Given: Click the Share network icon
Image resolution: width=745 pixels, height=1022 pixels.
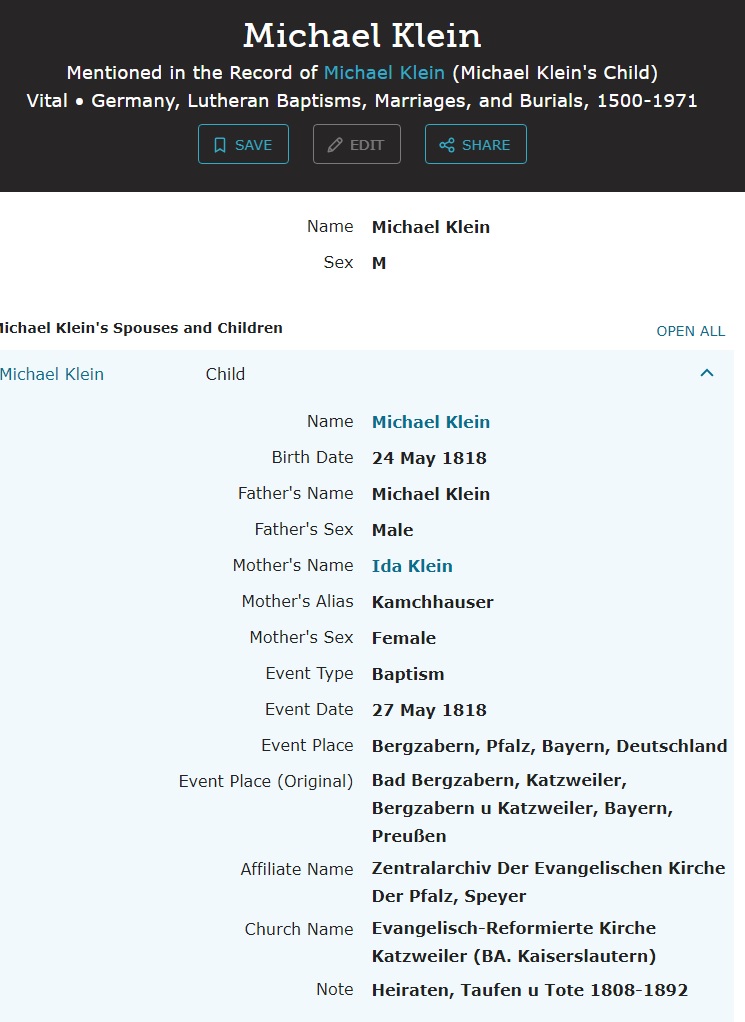Looking at the screenshot, I should pyautogui.click(x=447, y=145).
